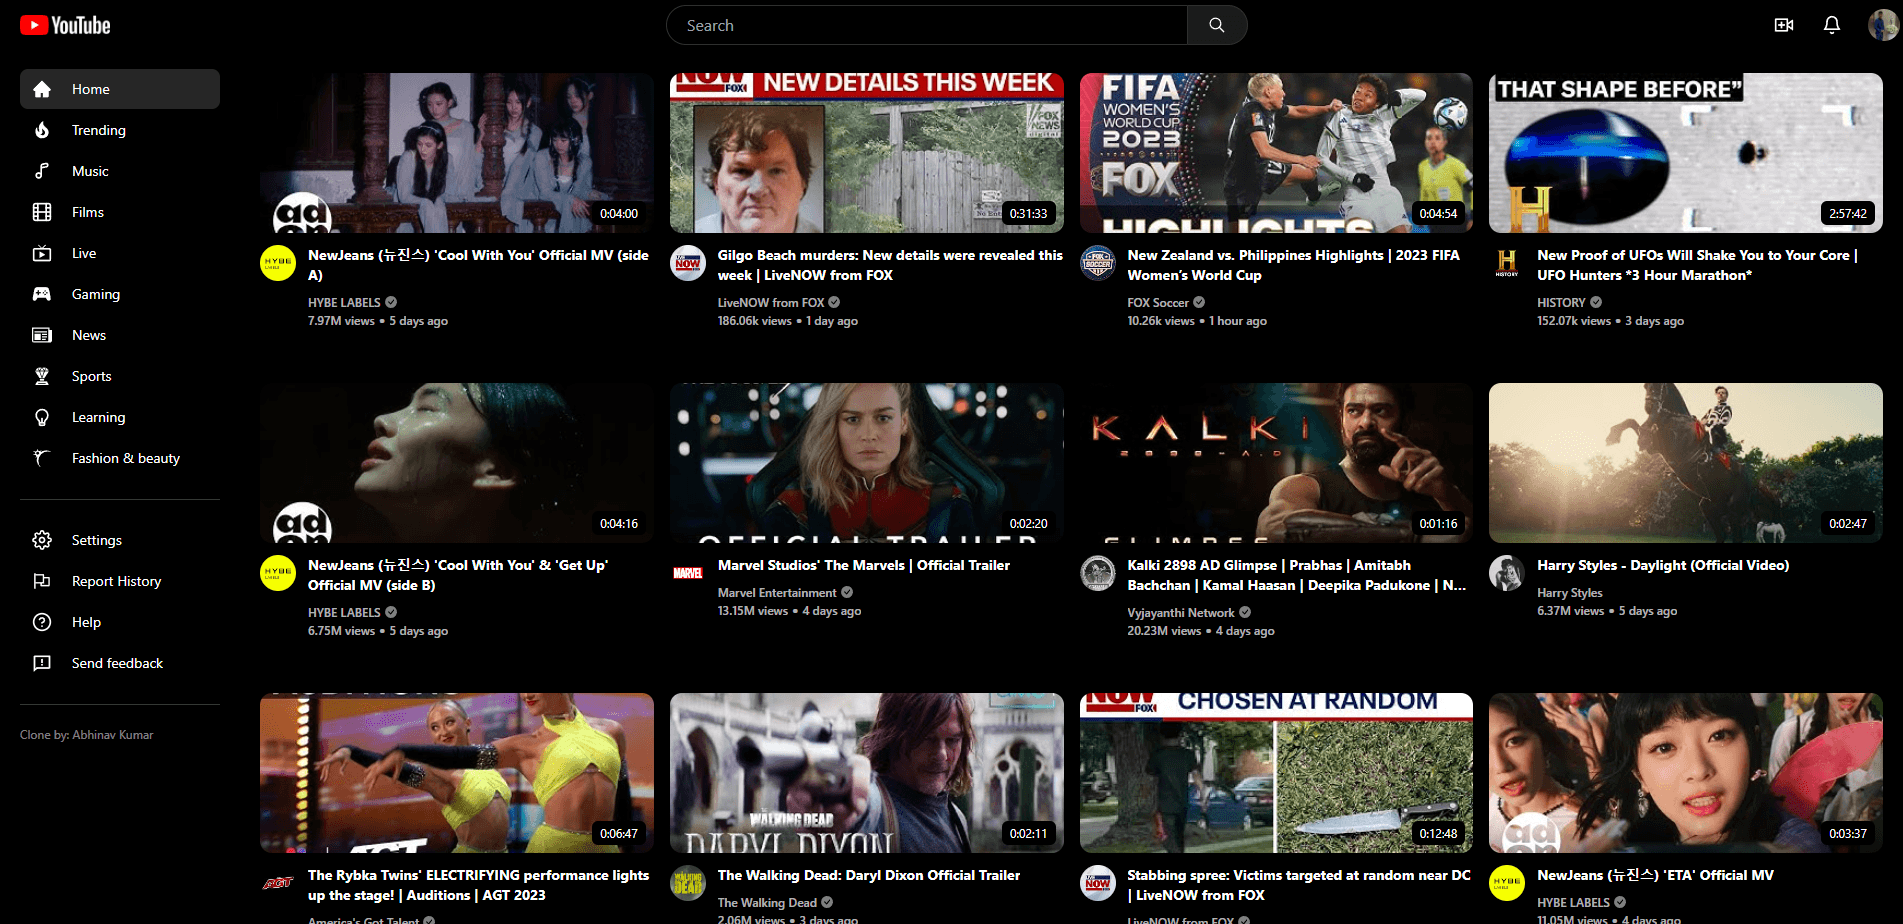
Task: Open the user profile avatar
Action: pos(1883,25)
